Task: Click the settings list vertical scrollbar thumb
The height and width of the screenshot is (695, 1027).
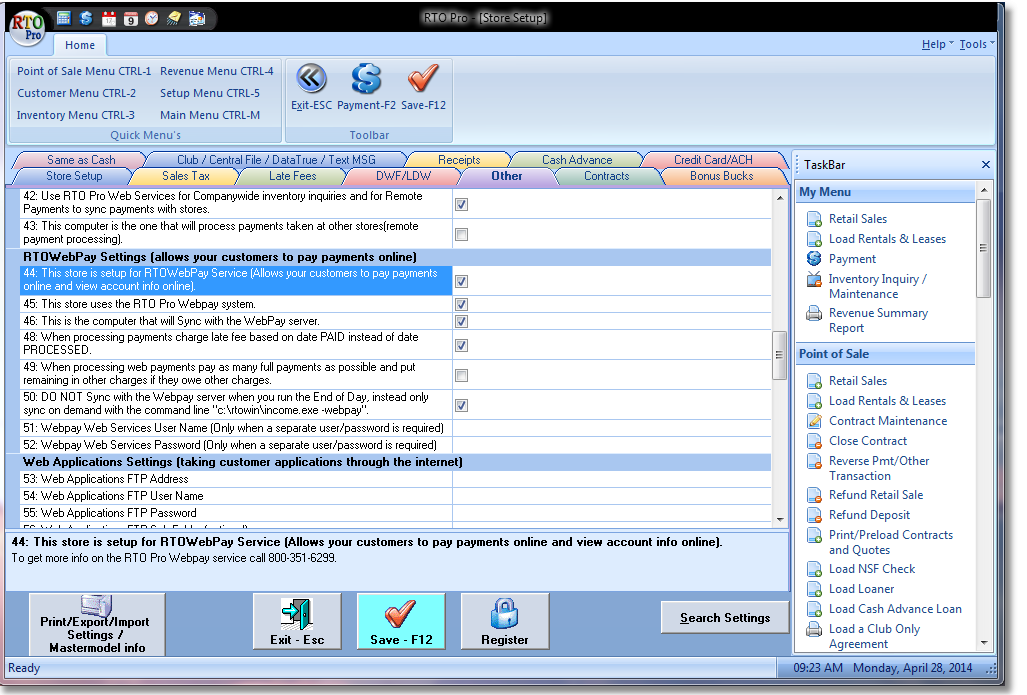Action: 780,357
